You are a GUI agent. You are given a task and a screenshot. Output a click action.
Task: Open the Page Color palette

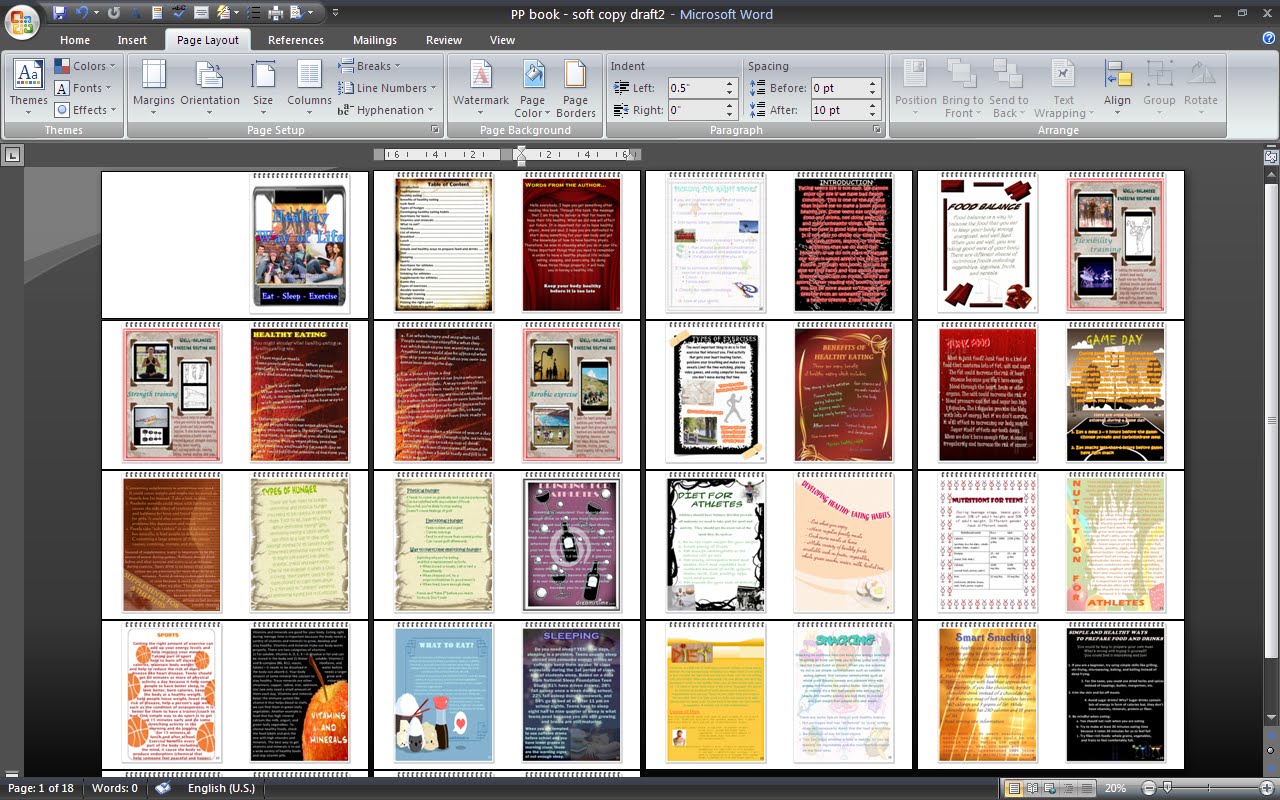click(x=533, y=86)
